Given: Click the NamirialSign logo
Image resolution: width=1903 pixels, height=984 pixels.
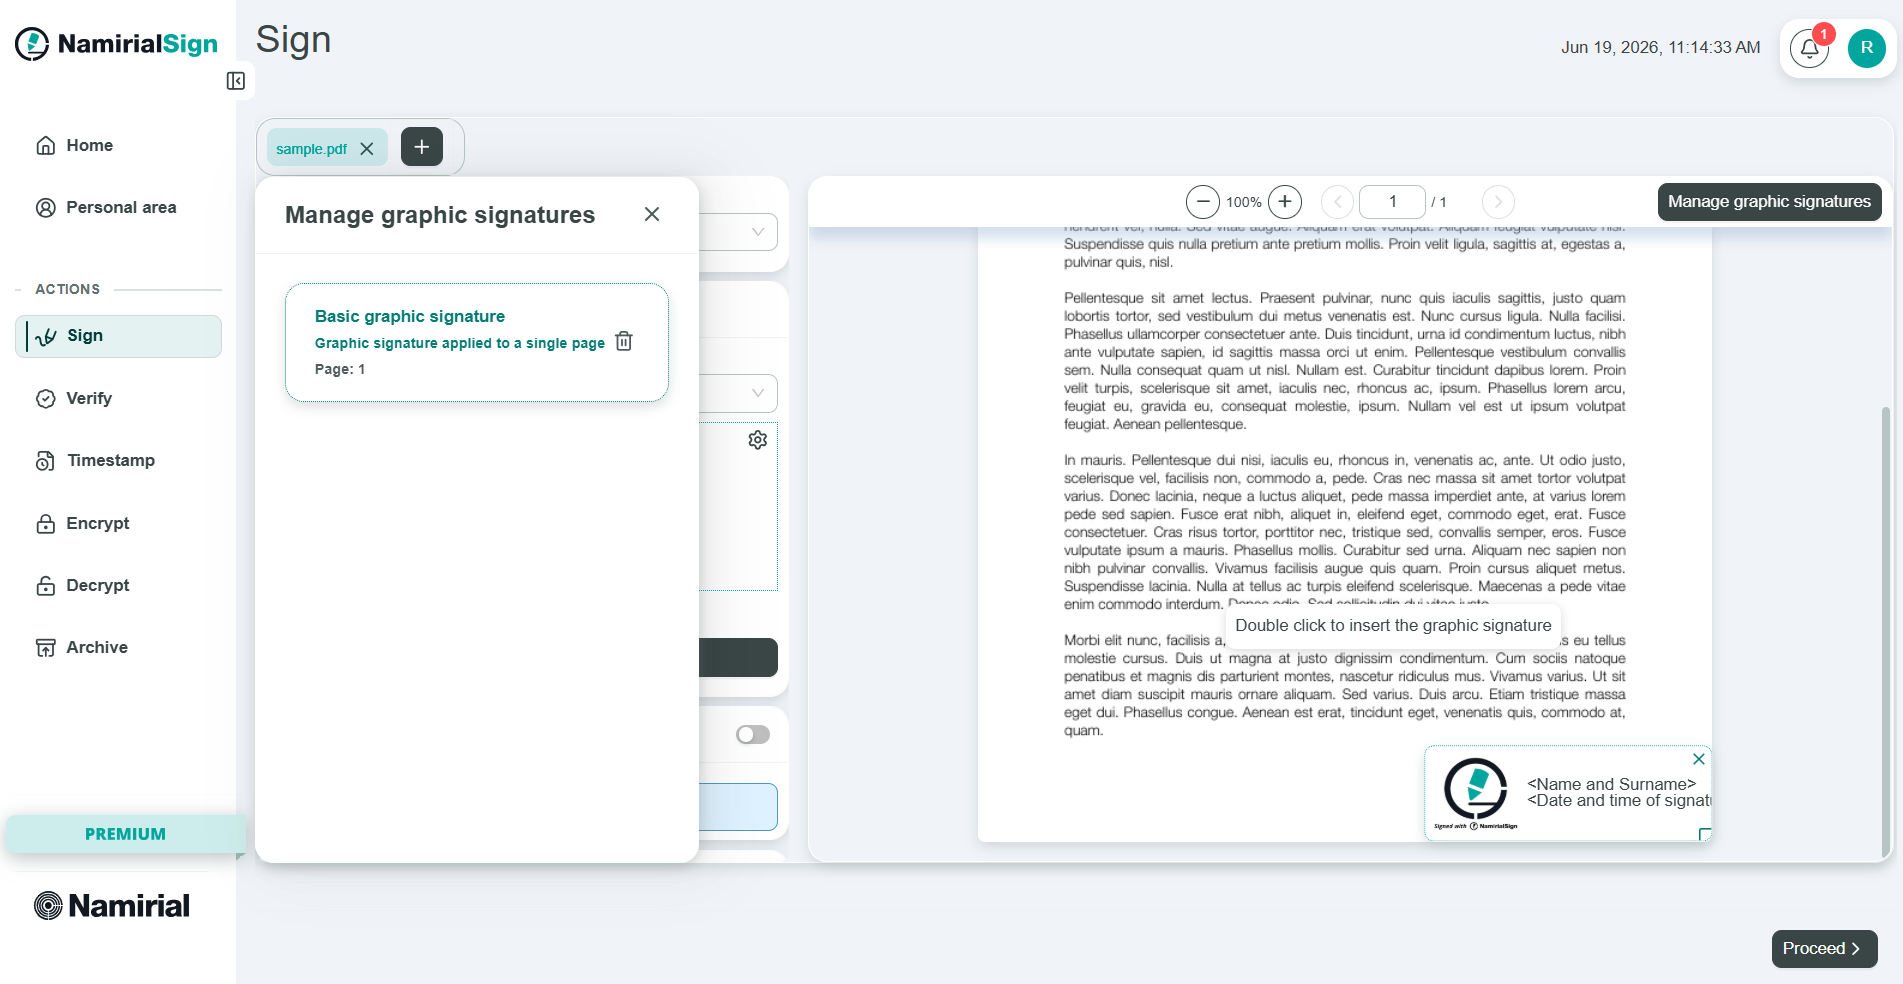Looking at the screenshot, I should point(117,44).
